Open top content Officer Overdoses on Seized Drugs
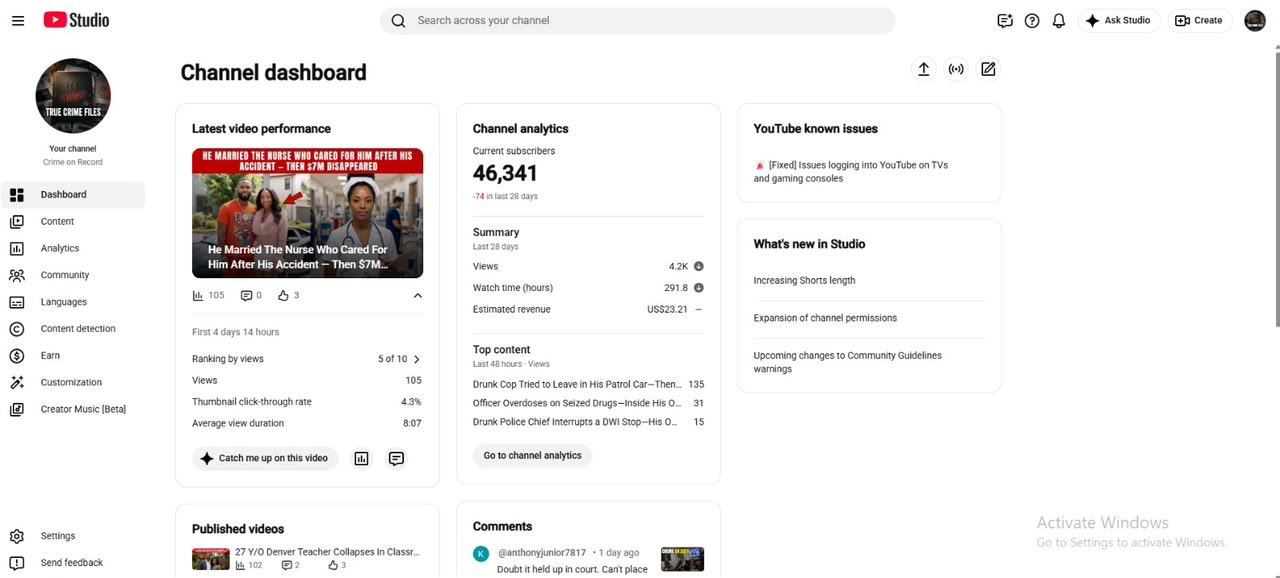 pos(577,403)
